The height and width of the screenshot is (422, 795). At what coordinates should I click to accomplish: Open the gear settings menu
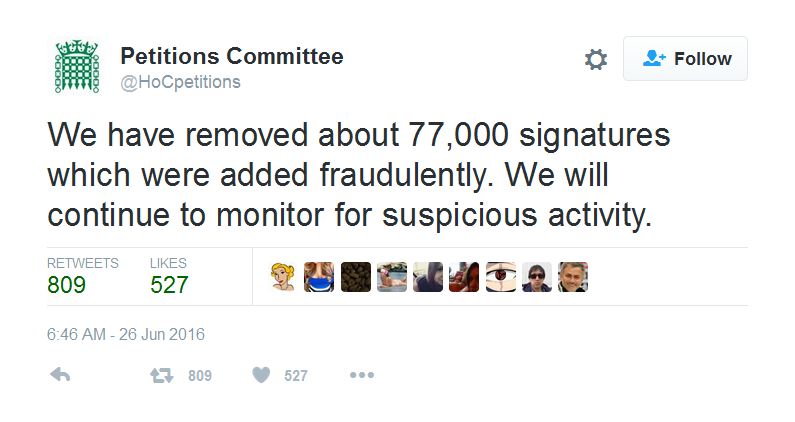coord(595,60)
